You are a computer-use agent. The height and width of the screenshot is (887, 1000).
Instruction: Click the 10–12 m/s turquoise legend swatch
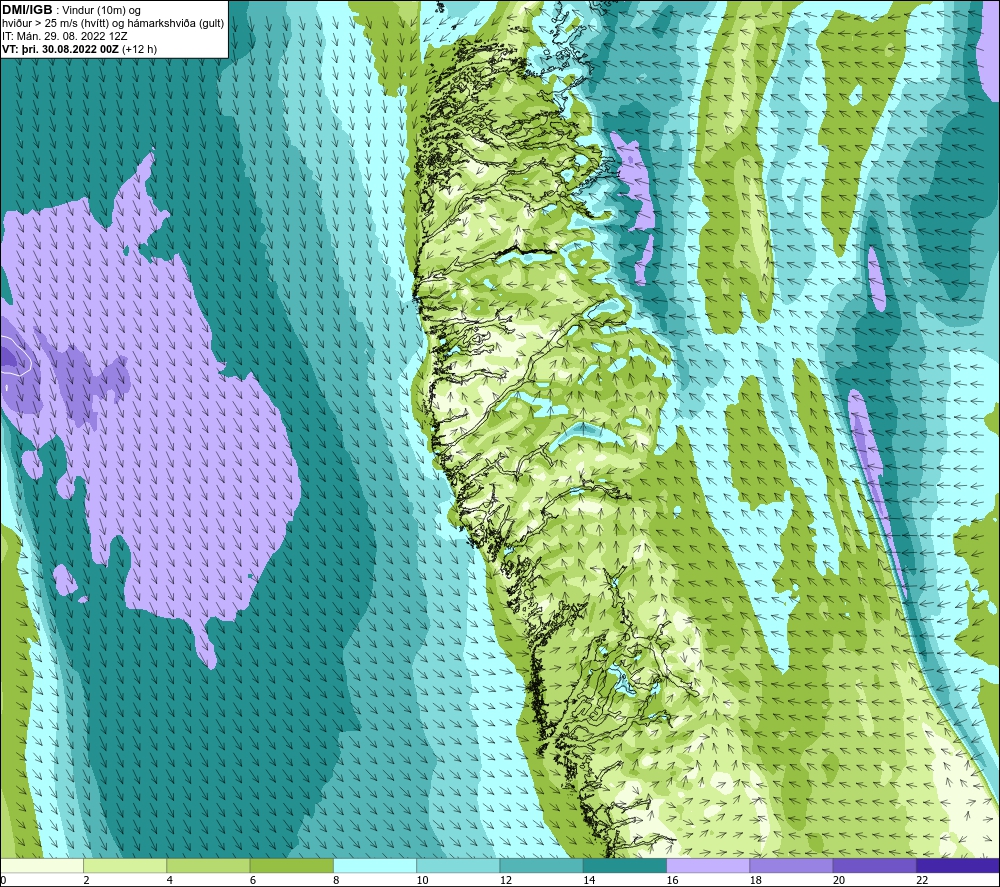pyautogui.click(x=458, y=865)
